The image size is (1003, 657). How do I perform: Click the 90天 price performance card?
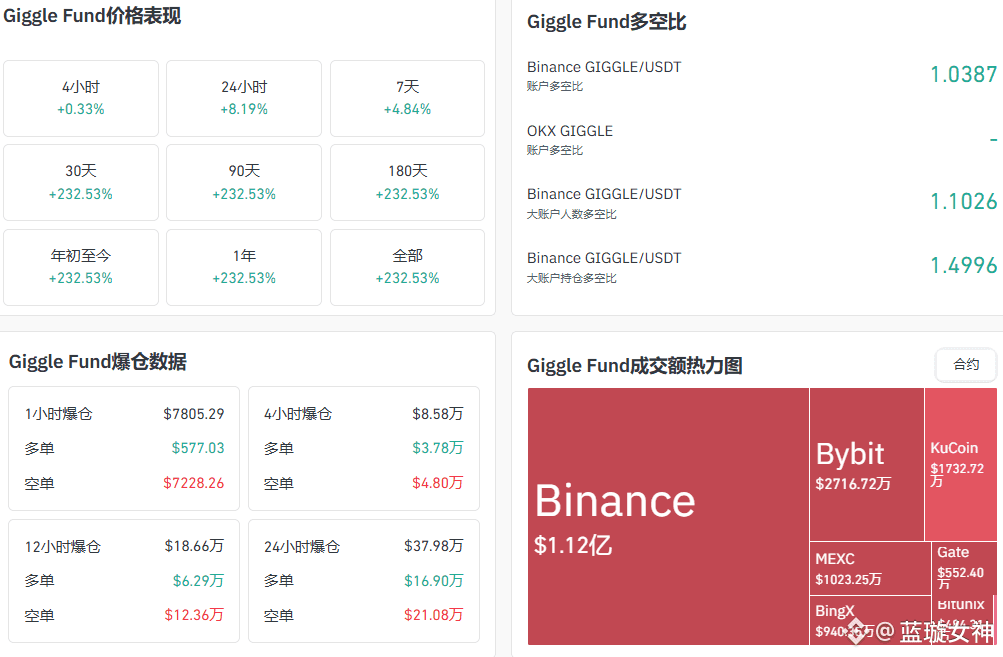[x=244, y=183]
